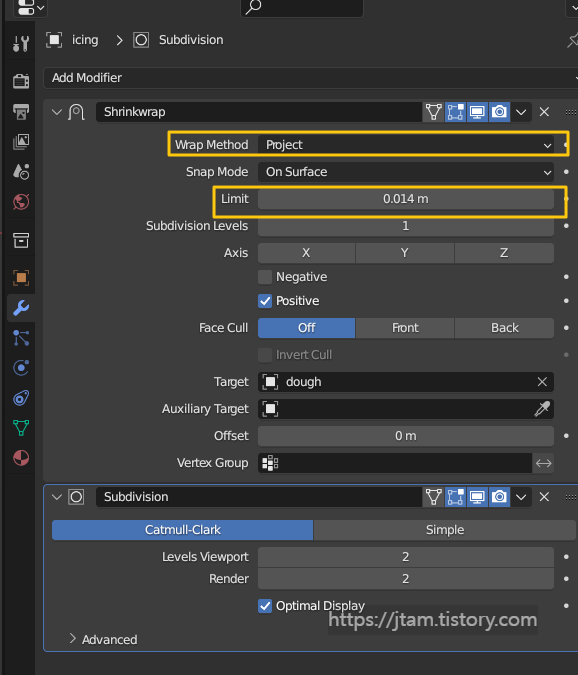The width and height of the screenshot is (578, 675).
Task: Click the Offset 0 m field
Action: 406,436
